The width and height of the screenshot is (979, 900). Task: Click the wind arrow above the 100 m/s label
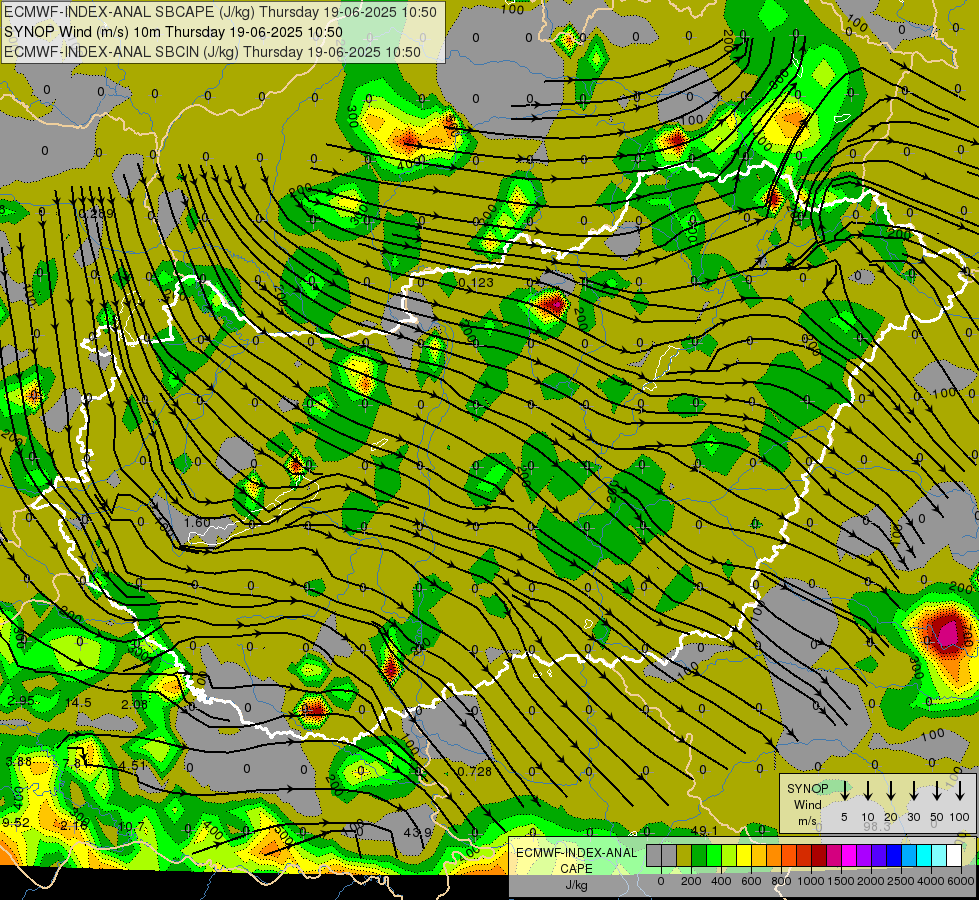point(960,790)
